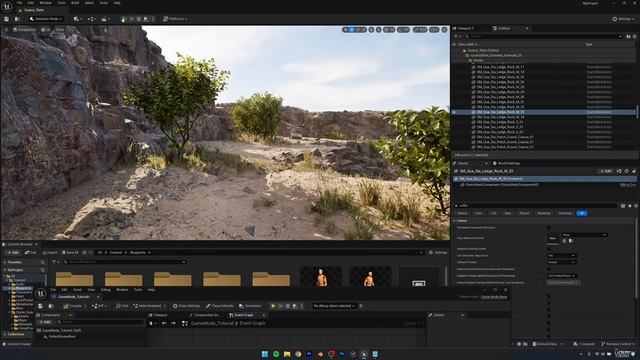
Task: Click the Save icon in Blueprint editor toolbar
Action: tap(40, 306)
